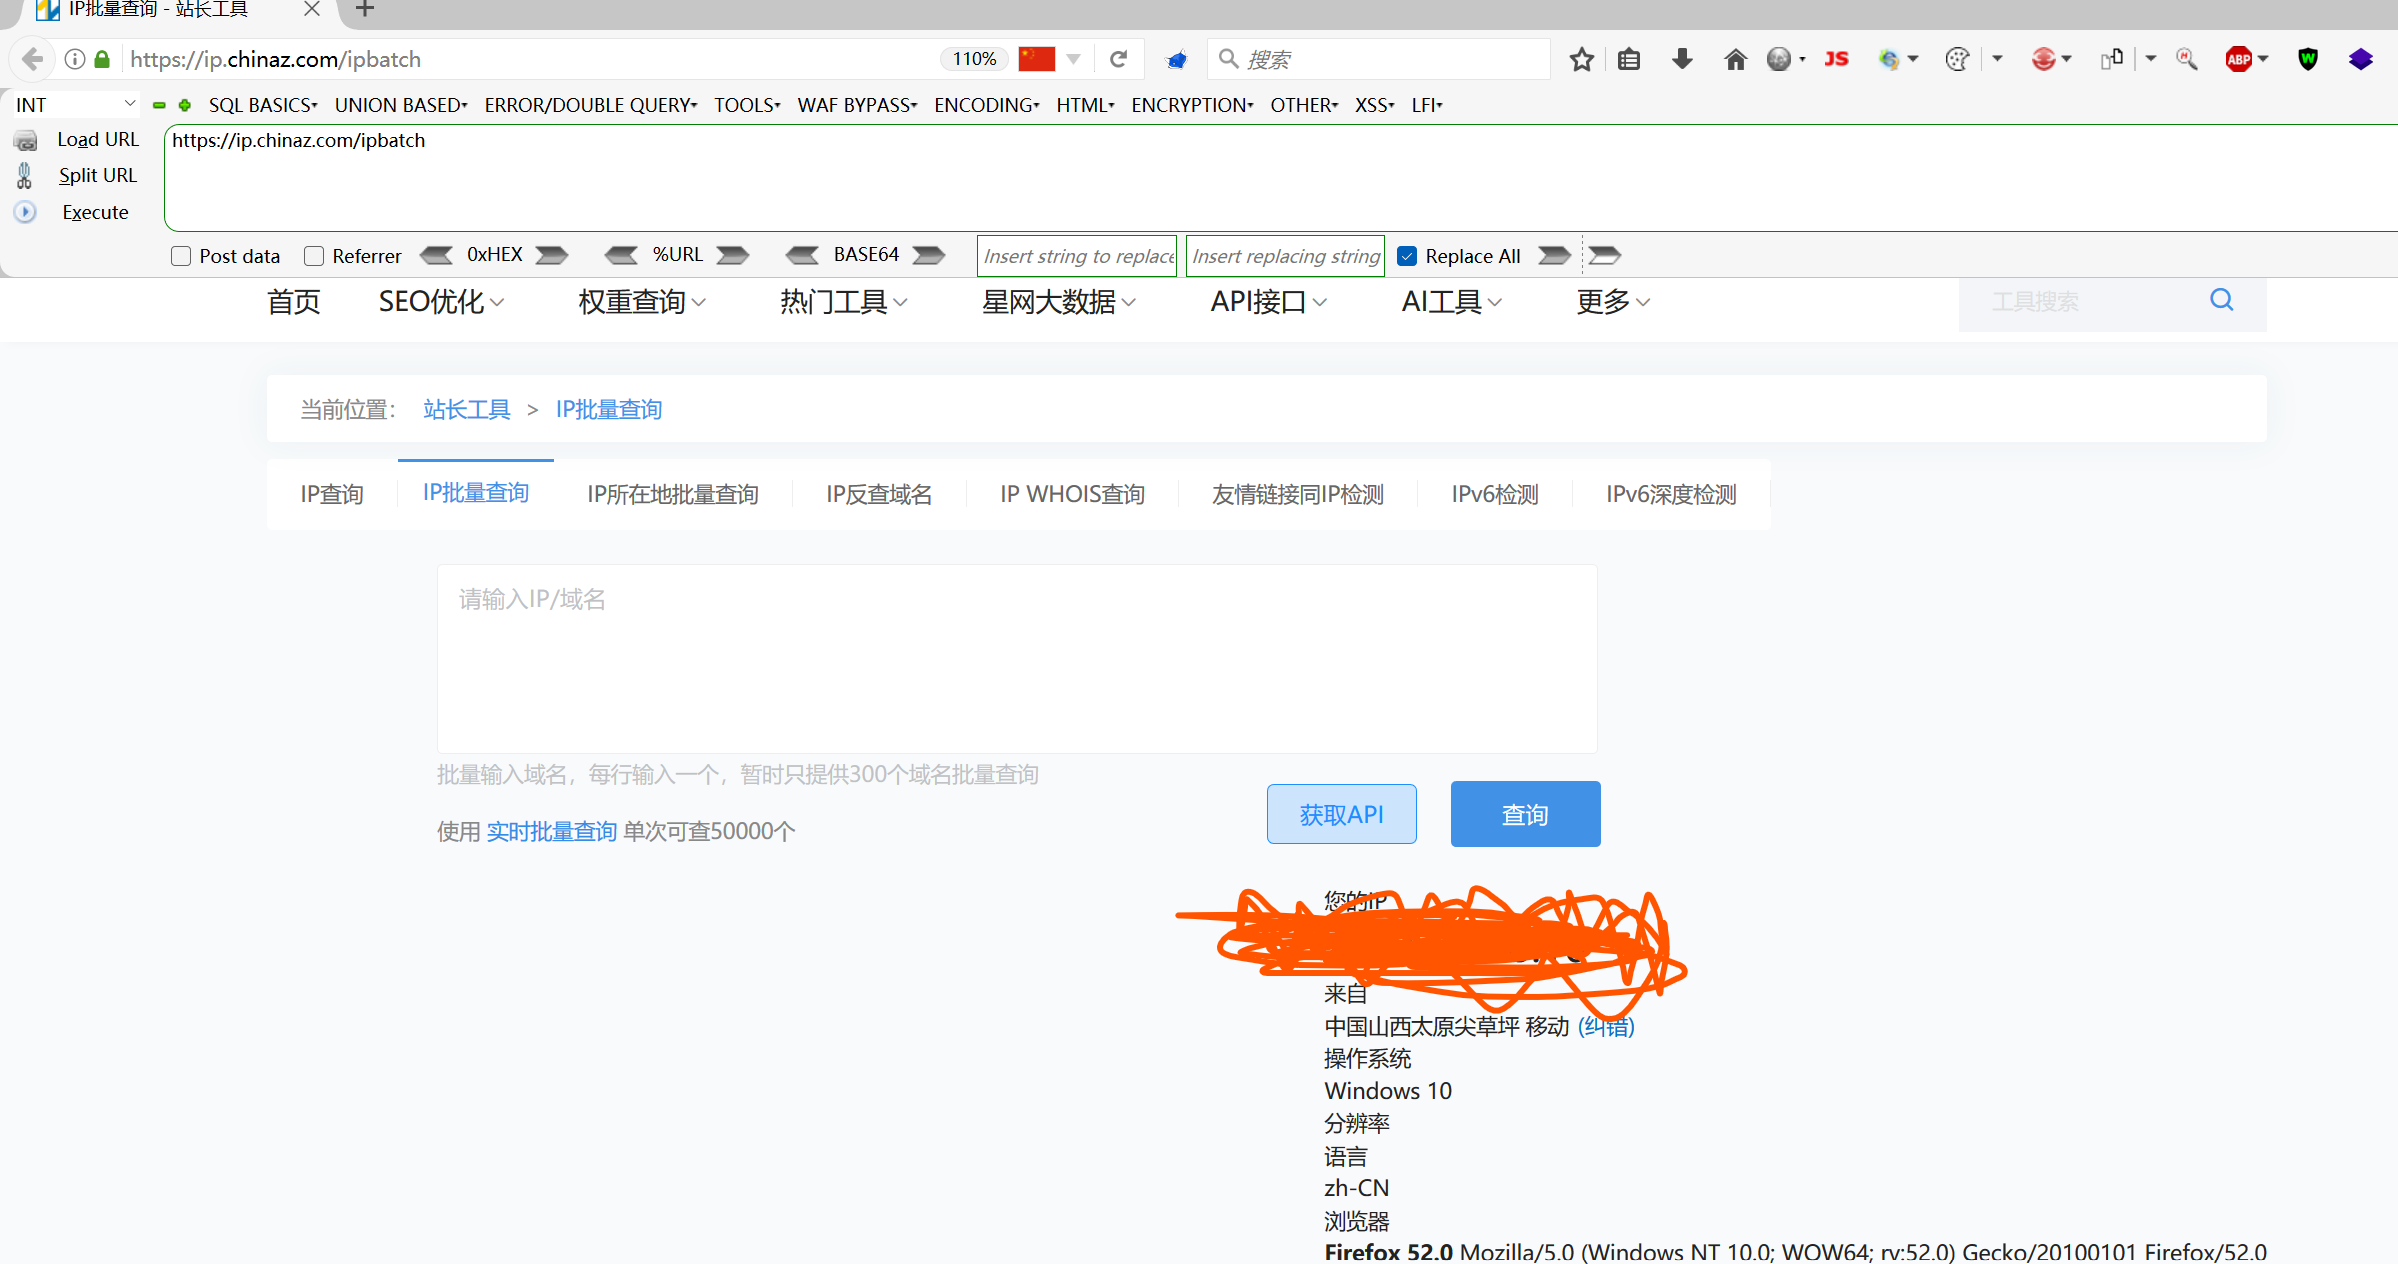
Task: Click the site information icon
Action: tap(75, 59)
